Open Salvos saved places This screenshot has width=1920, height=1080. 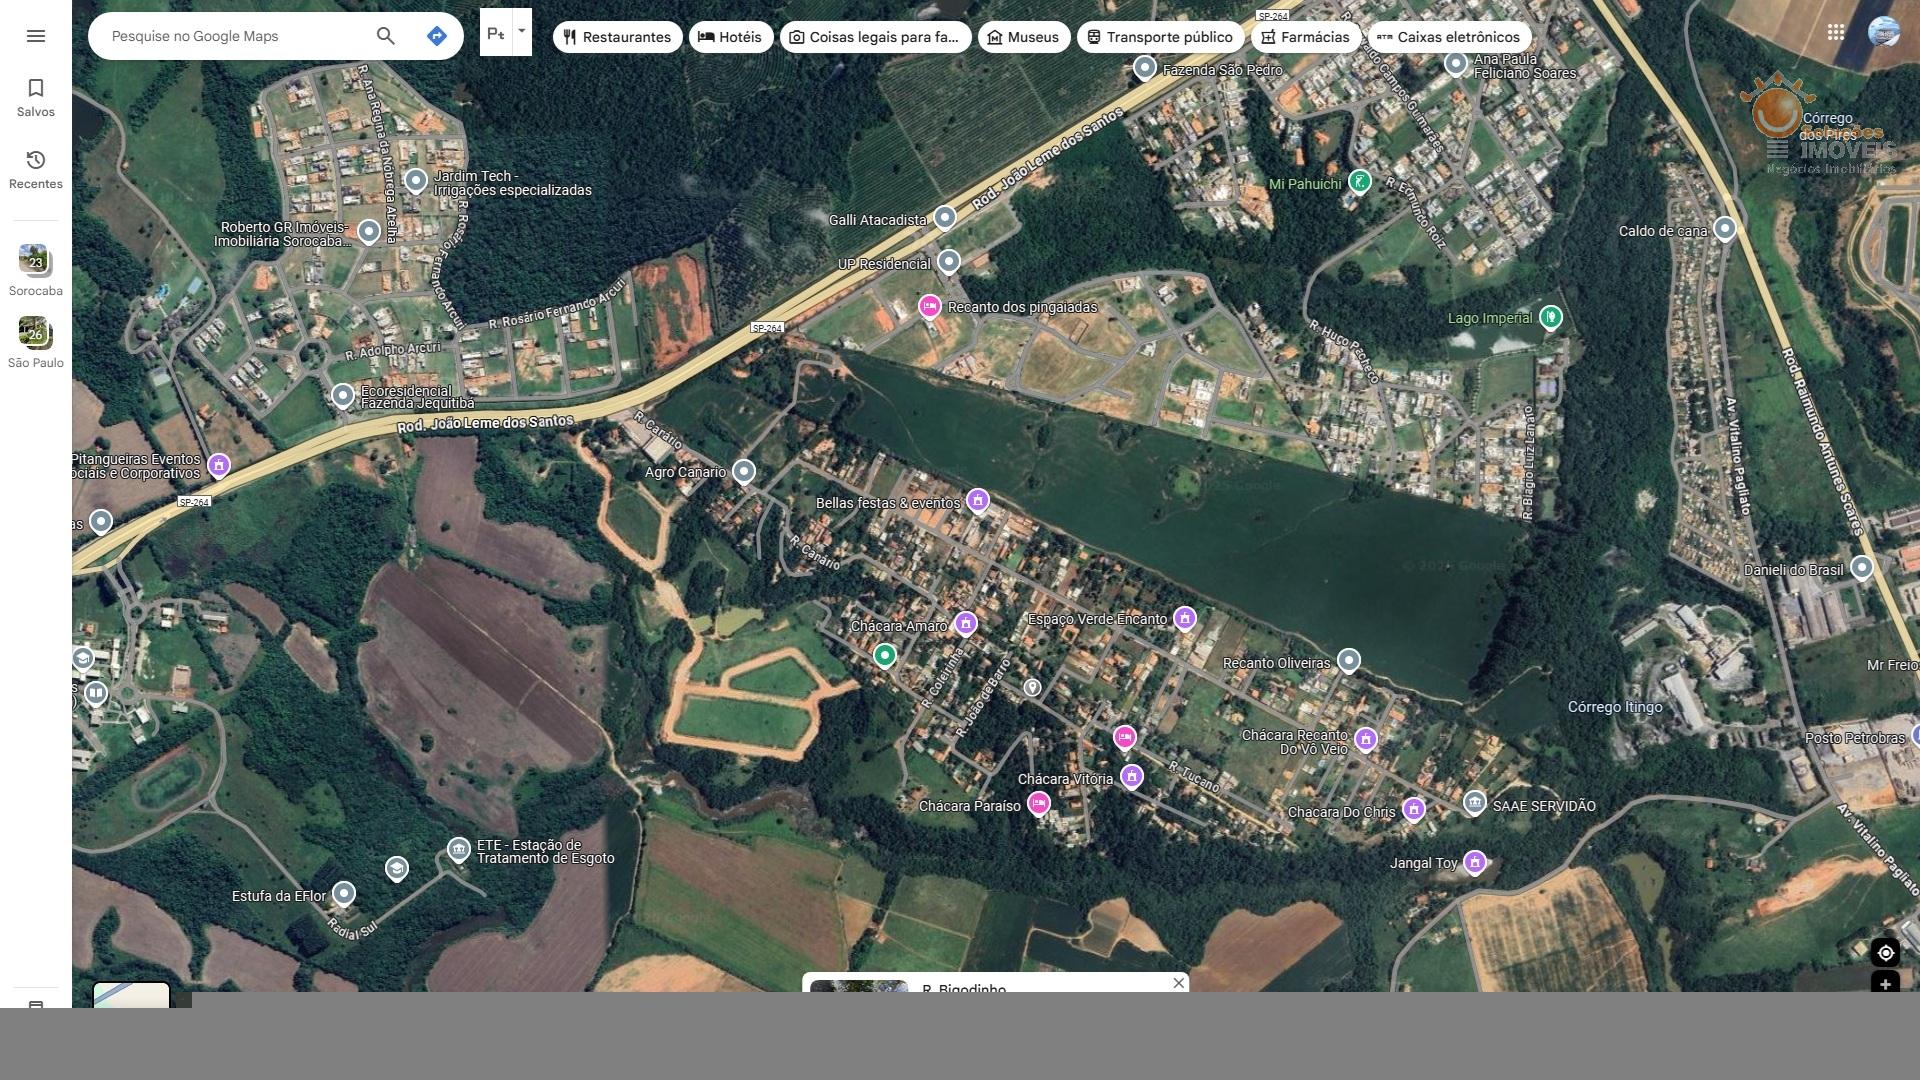pyautogui.click(x=36, y=98)
